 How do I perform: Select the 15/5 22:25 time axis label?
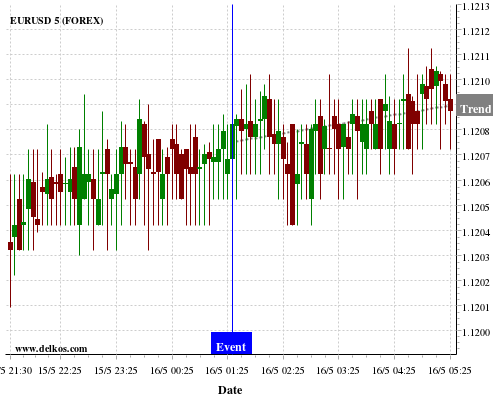coord(60,370)
